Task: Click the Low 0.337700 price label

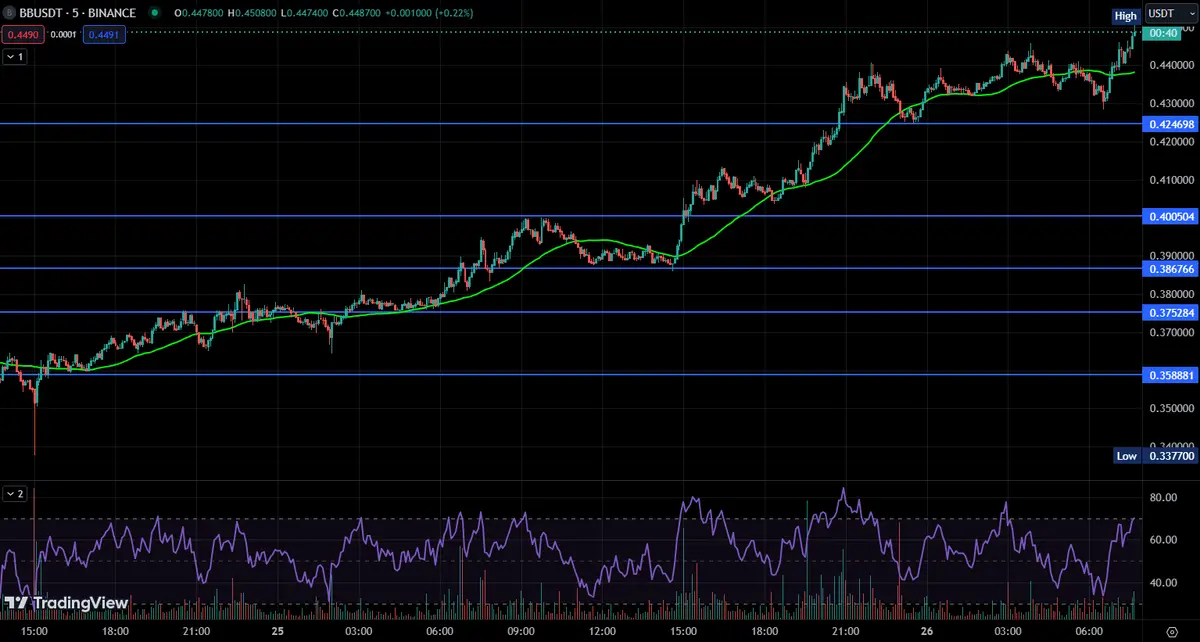Action: click(x=1155, y=456)
